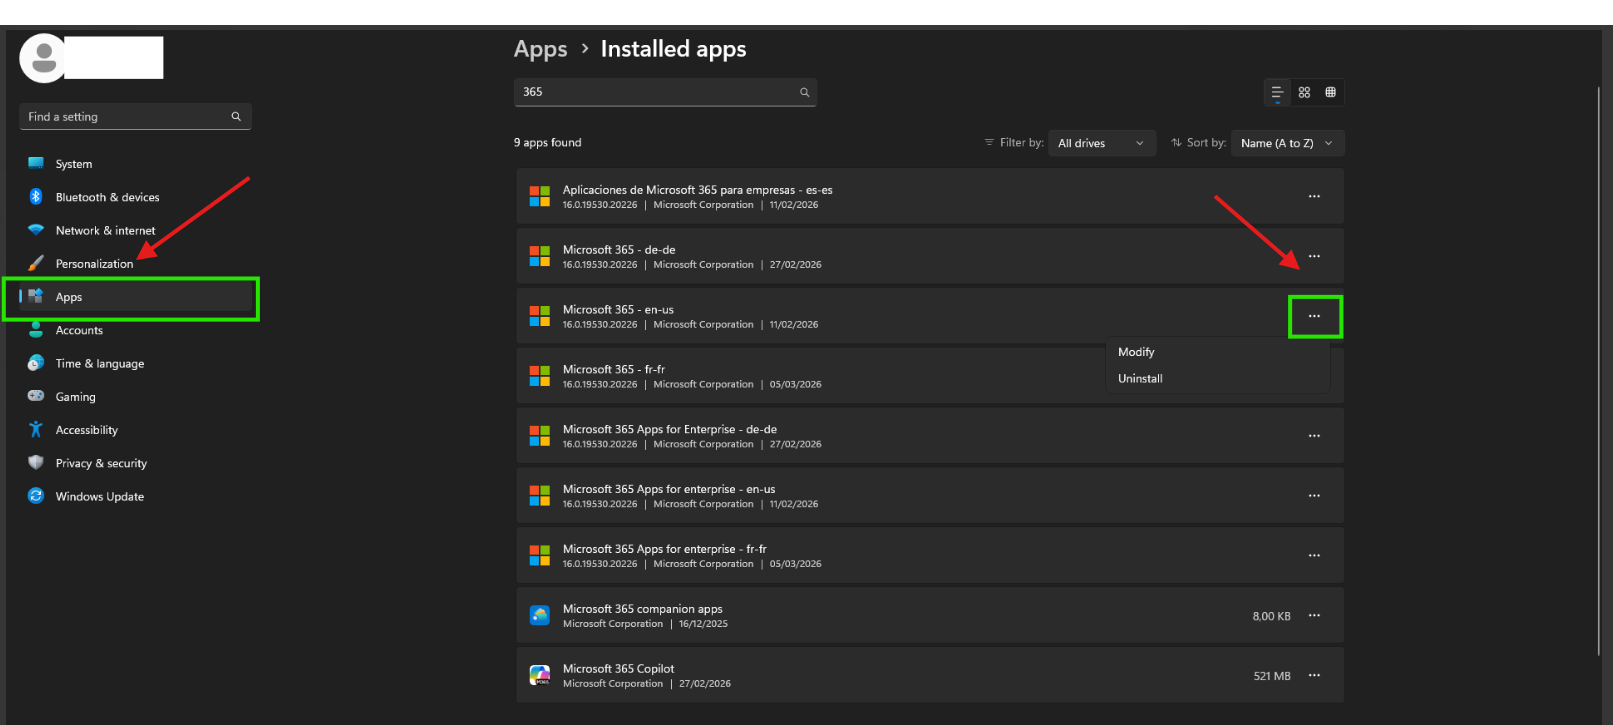Click the Microsoft 365 - de-de app icon
The height and width of the screenshot is (725, 1613).
(x=540, y=256)
